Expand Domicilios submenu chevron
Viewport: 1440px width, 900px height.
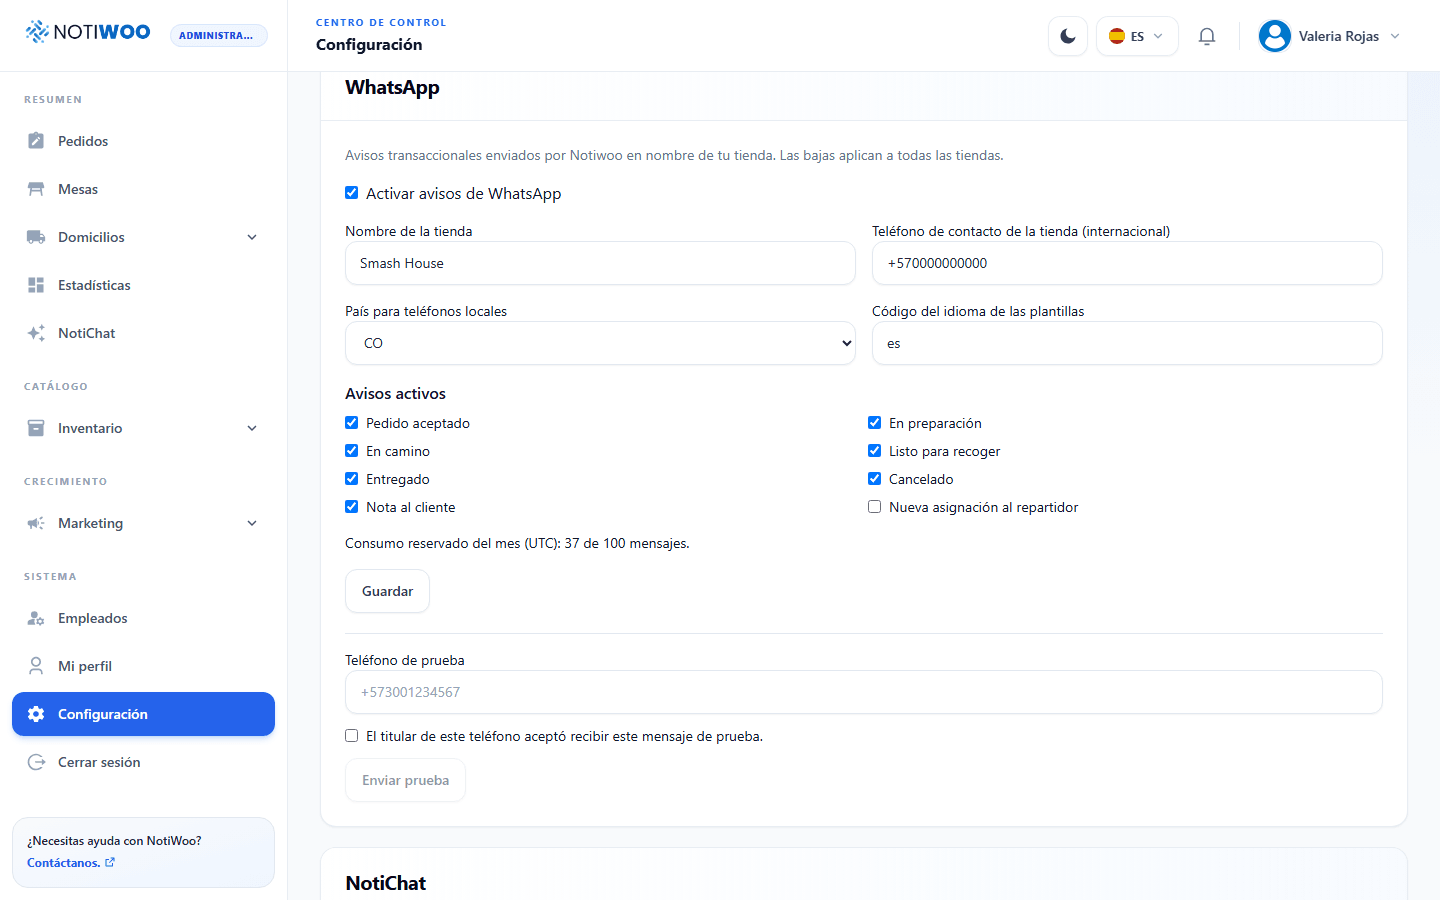pos(252,237)
